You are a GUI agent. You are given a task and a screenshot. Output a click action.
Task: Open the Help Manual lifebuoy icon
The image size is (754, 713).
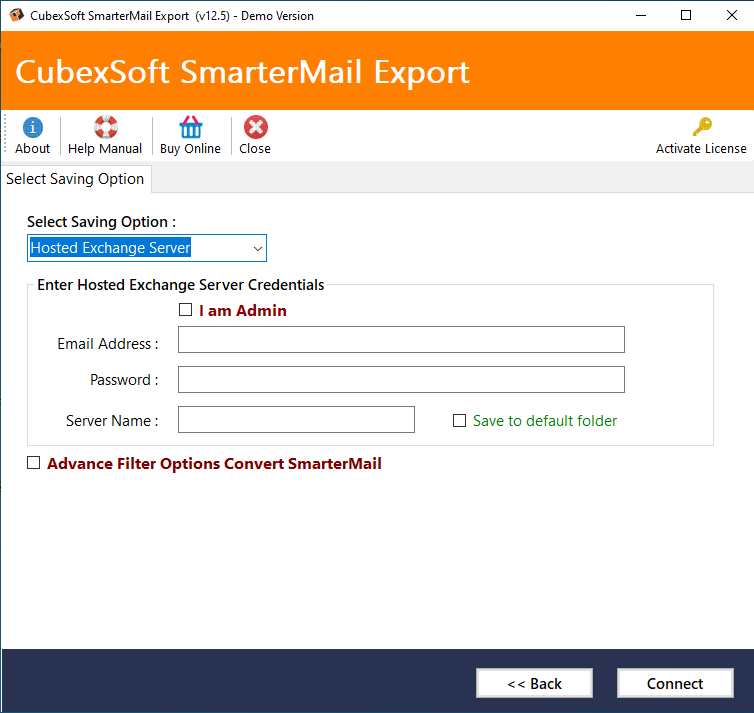(x=105, y=127)
